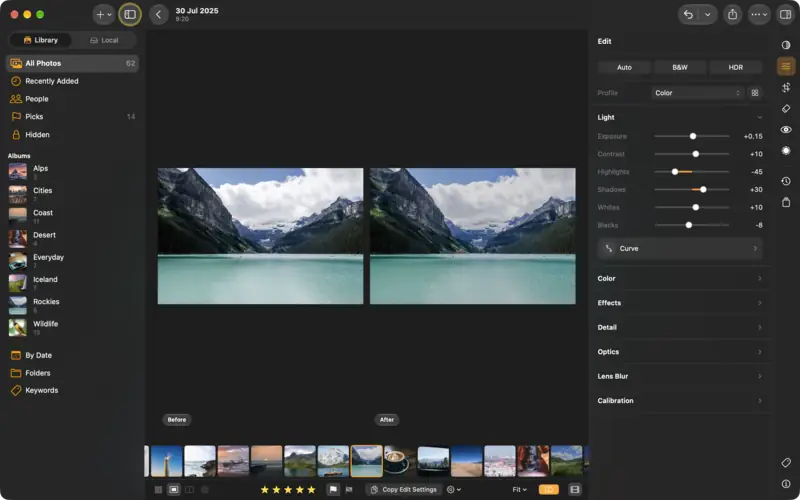The width and height of the screenshot is (800, 500).
Task: Expand the Effects section
Action: (680, 303)
